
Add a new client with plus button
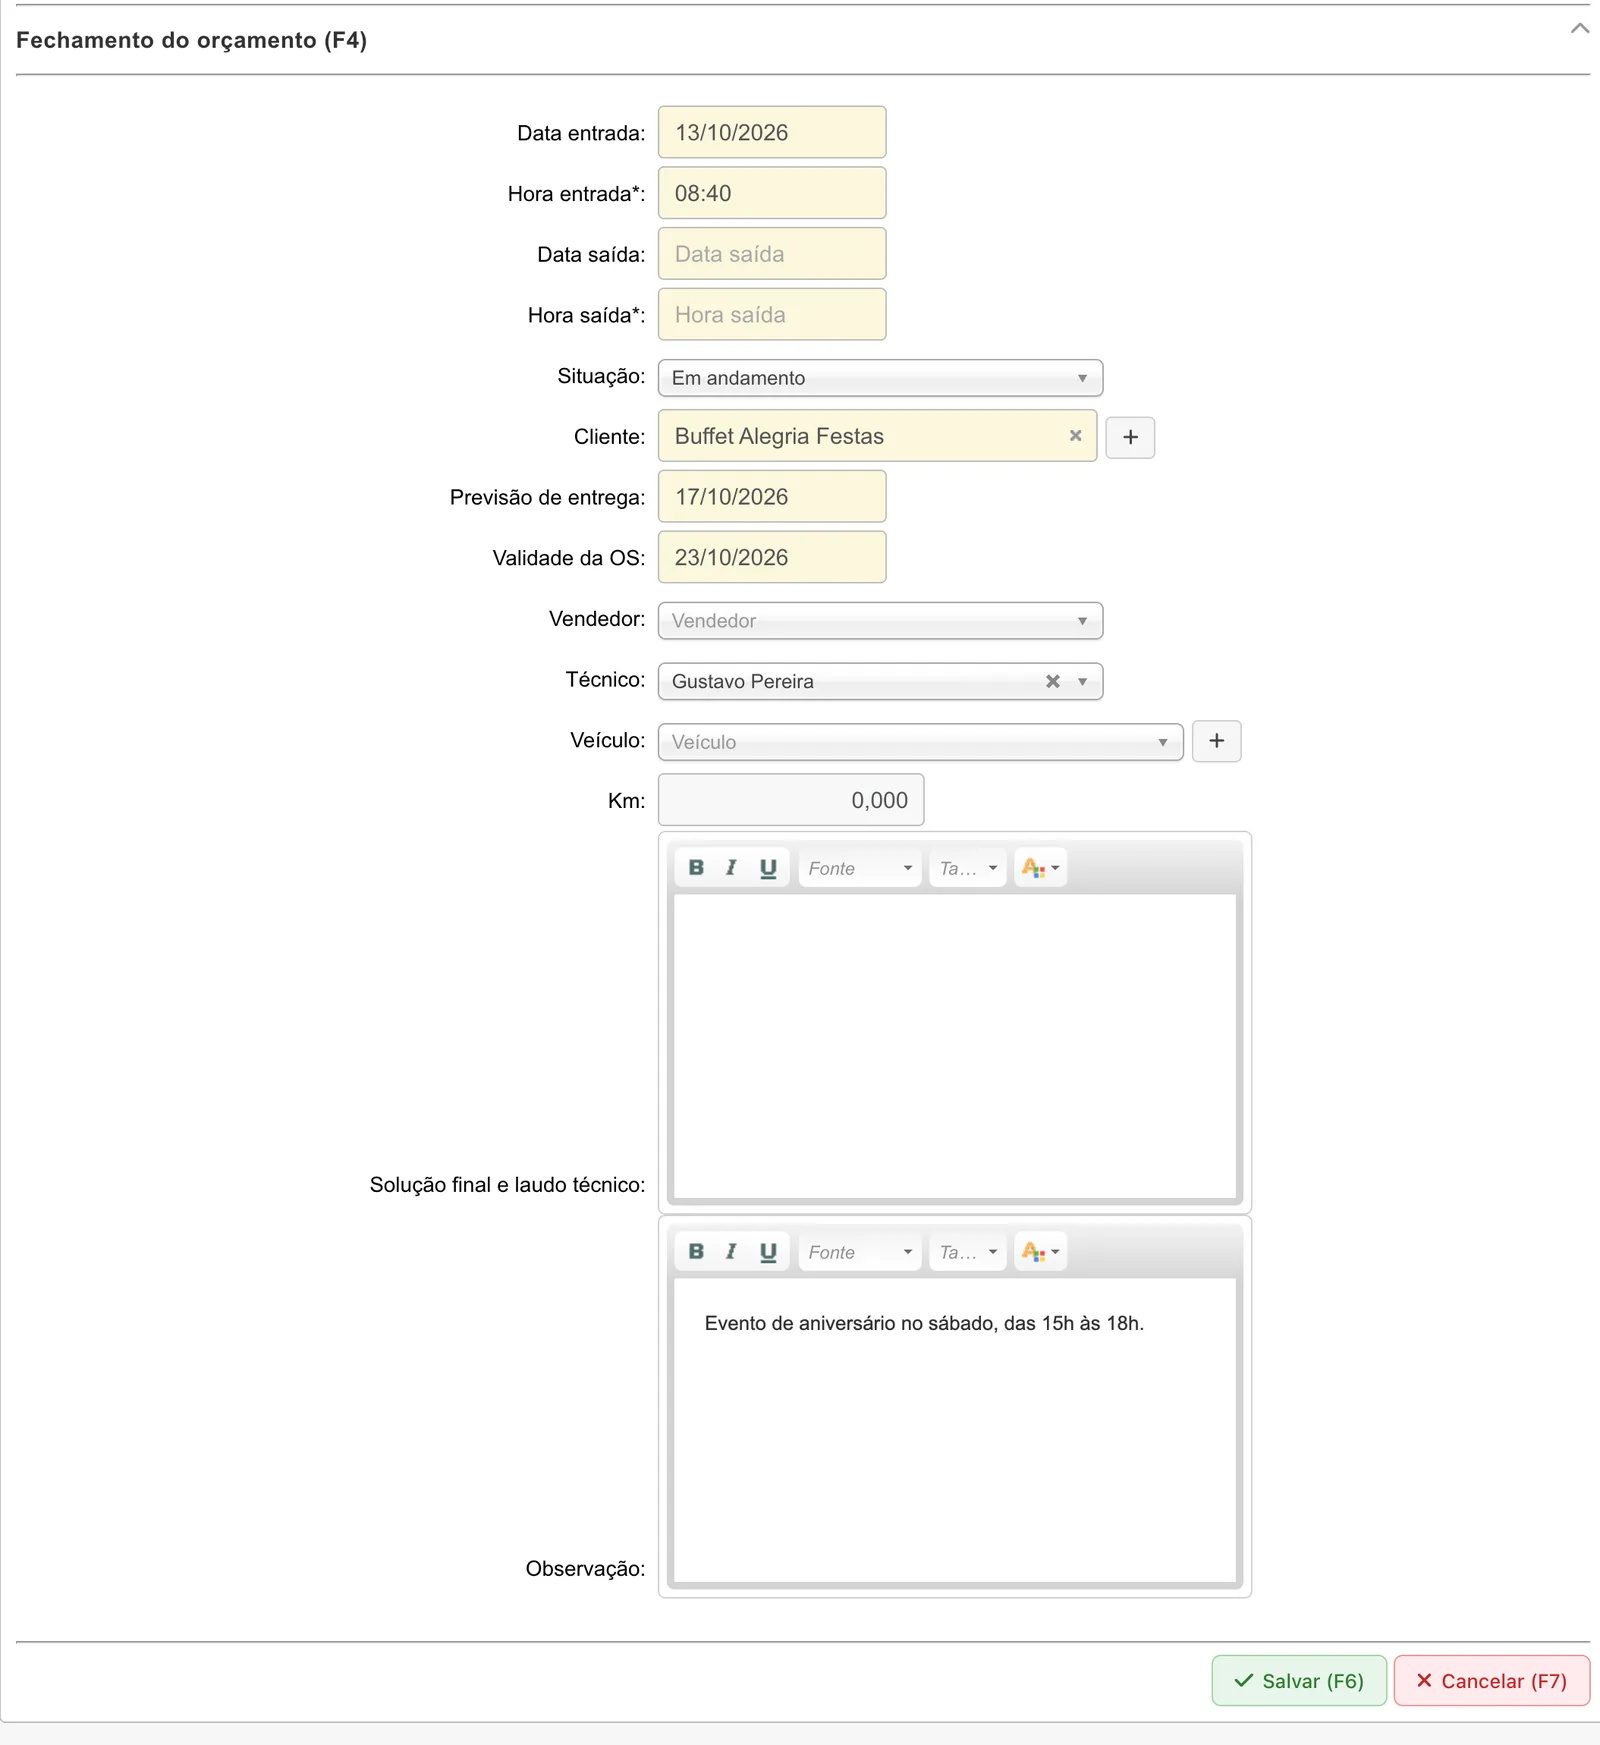1131,437
